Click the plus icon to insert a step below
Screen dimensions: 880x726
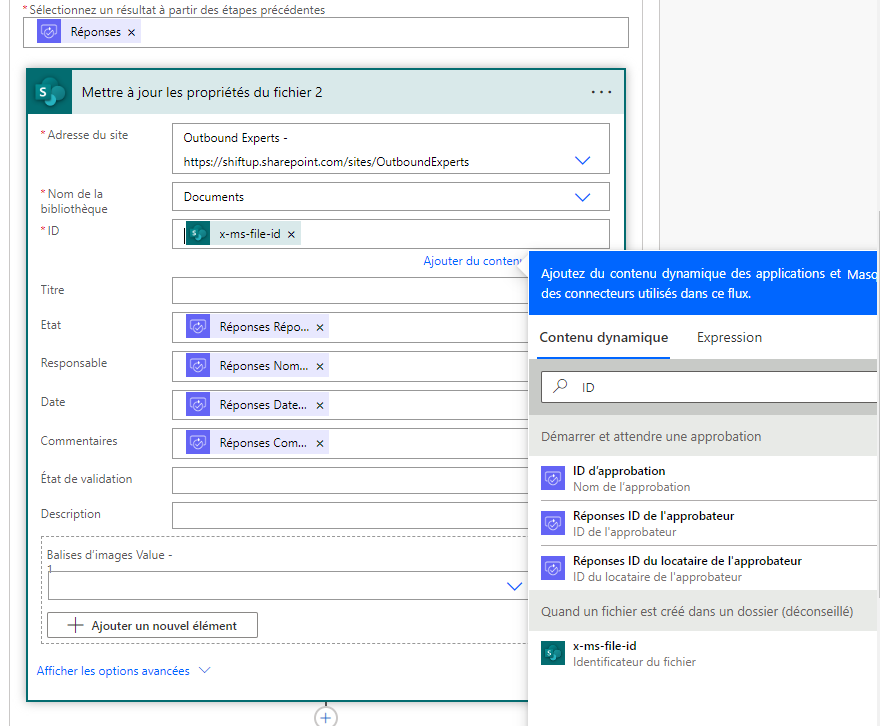point(326,717)
